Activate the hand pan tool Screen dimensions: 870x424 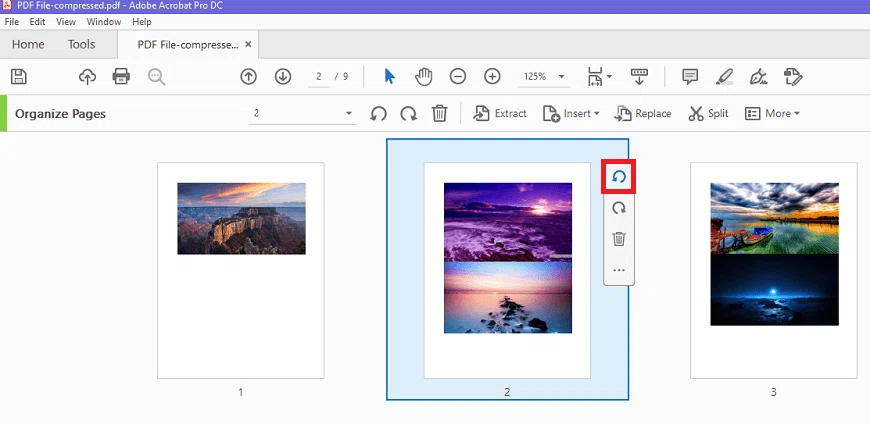[x=424, y=77]
